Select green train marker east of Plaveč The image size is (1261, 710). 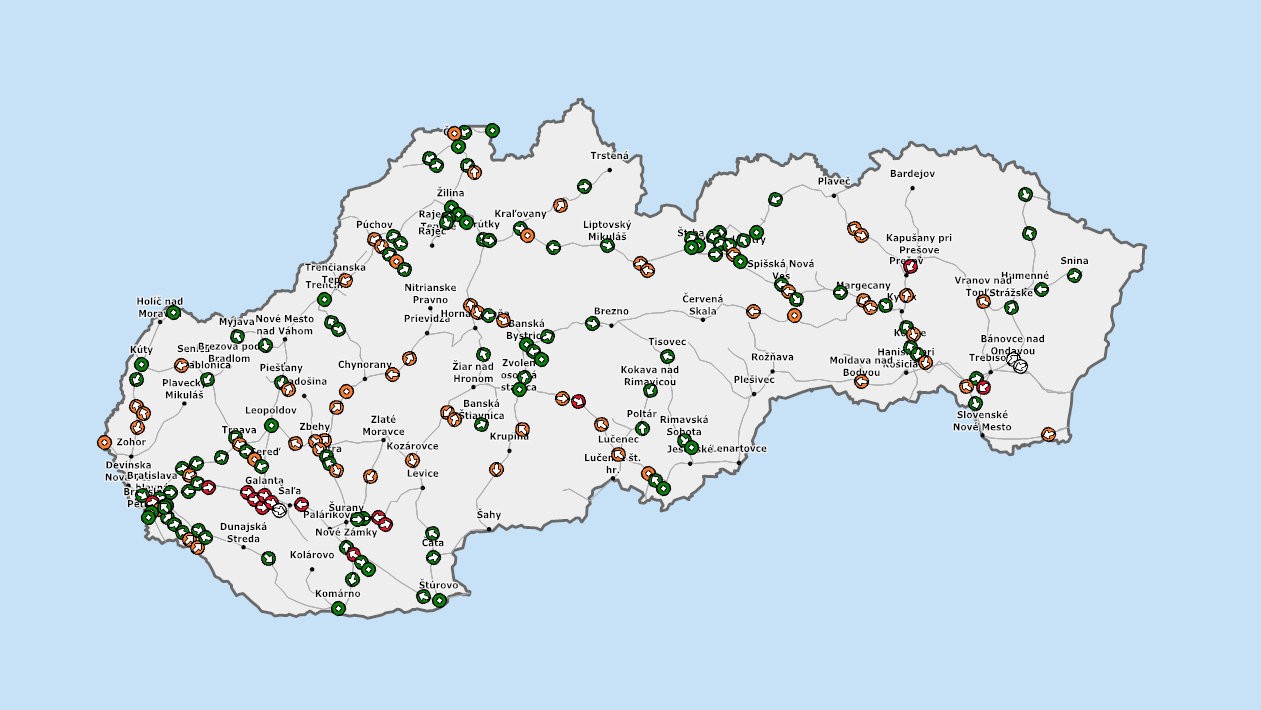[1023, 194]
